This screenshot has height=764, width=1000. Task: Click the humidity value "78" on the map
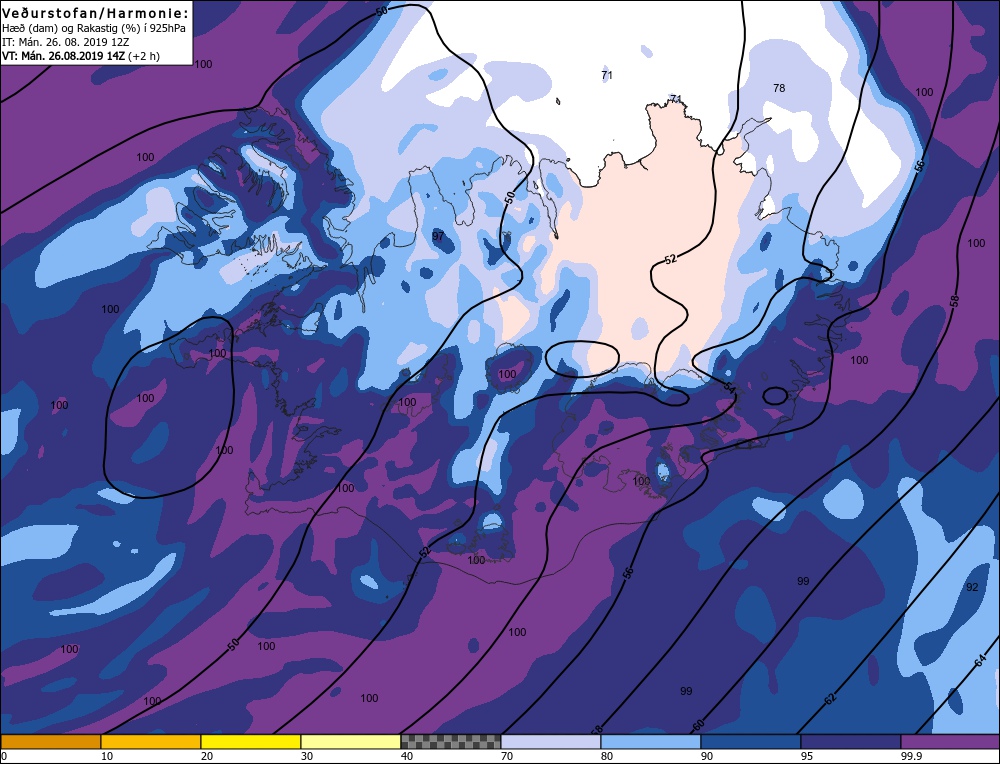(x=779, y=88)
